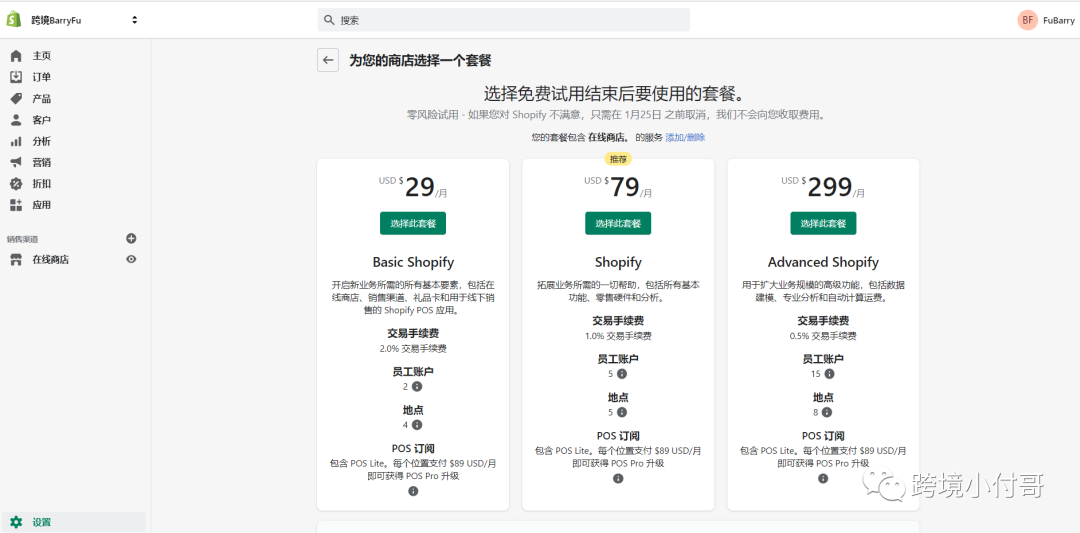The image size is (1080, 533).
Task: Click the 1.0% 交易手续费 text
Action: tap(618, 336)
